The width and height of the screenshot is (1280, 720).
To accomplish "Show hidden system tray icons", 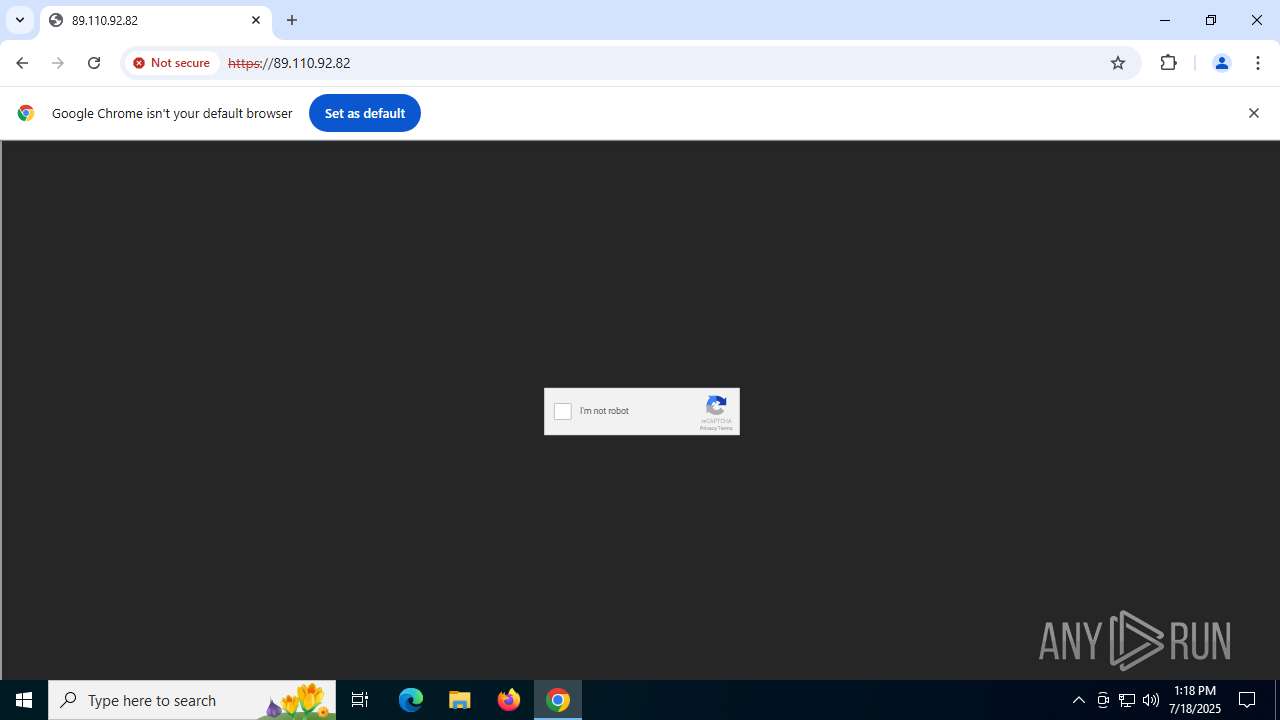I will tap(1079, 700).
